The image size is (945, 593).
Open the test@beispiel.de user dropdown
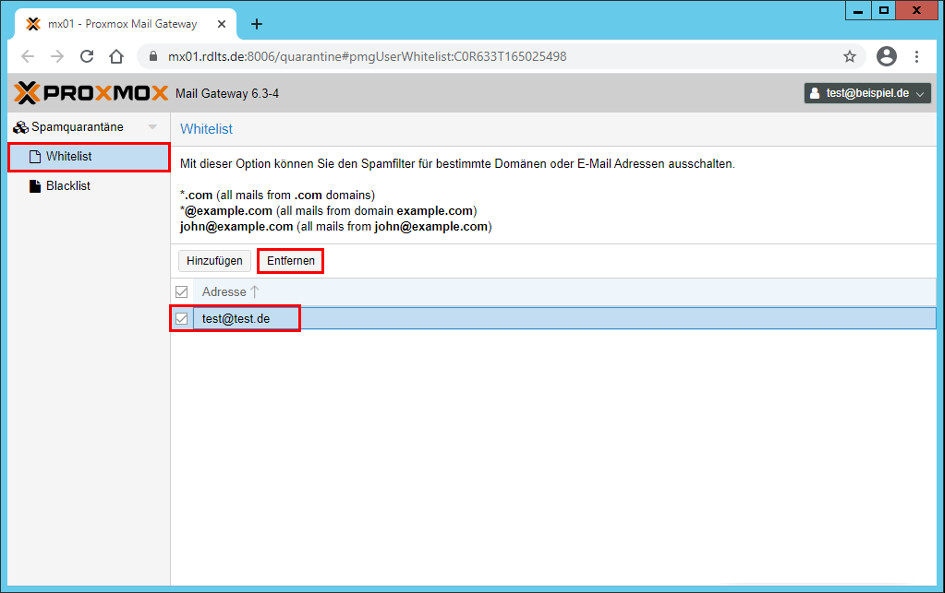tap(867, 93)
